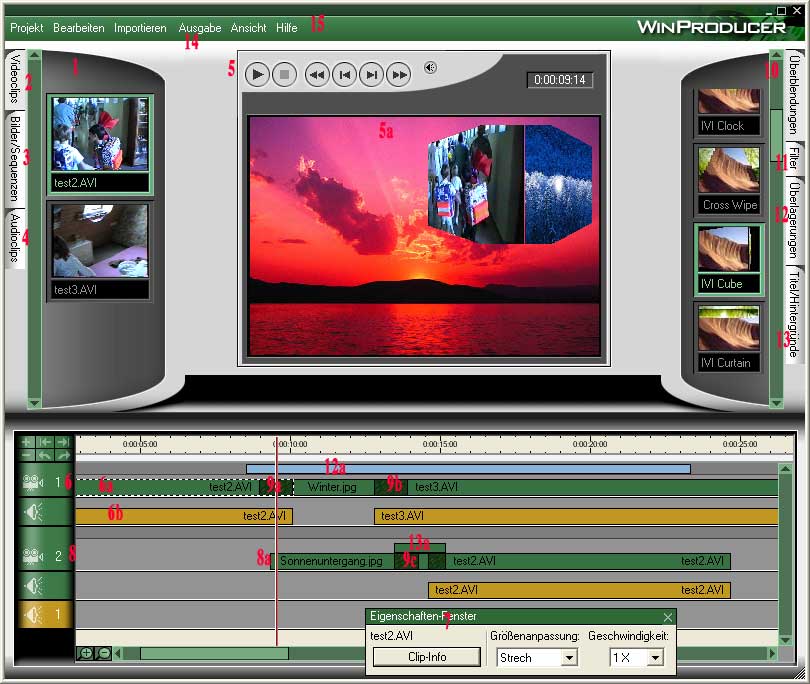Zoom in the timeline with plus magnifier

click(x=86, y=653)
